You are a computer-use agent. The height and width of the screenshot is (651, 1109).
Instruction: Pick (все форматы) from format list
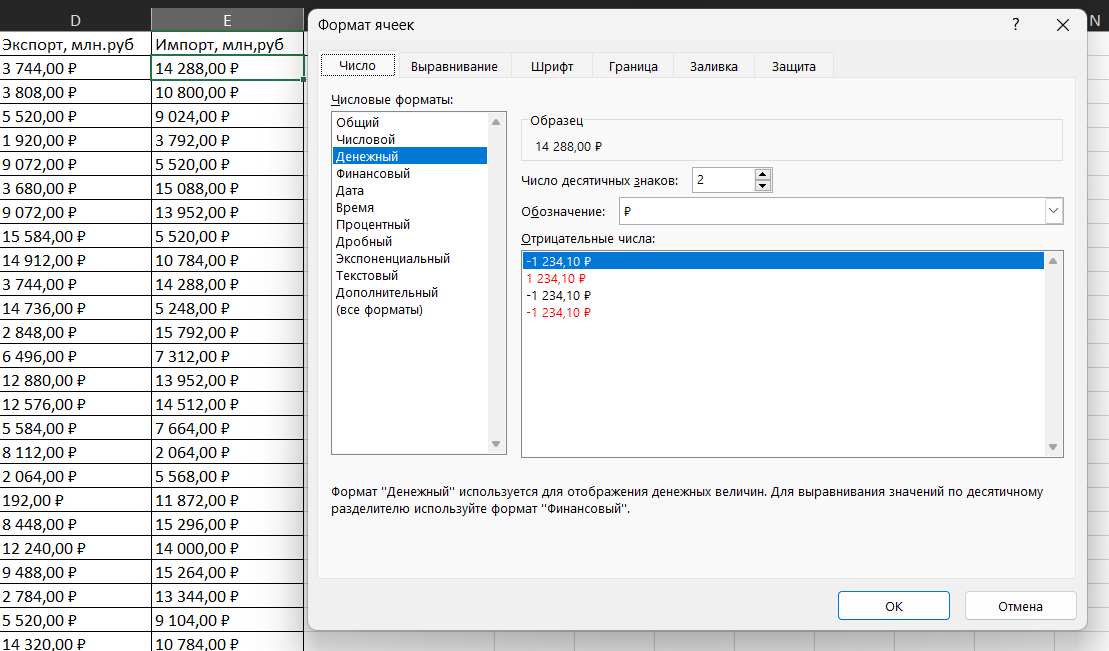379,310
